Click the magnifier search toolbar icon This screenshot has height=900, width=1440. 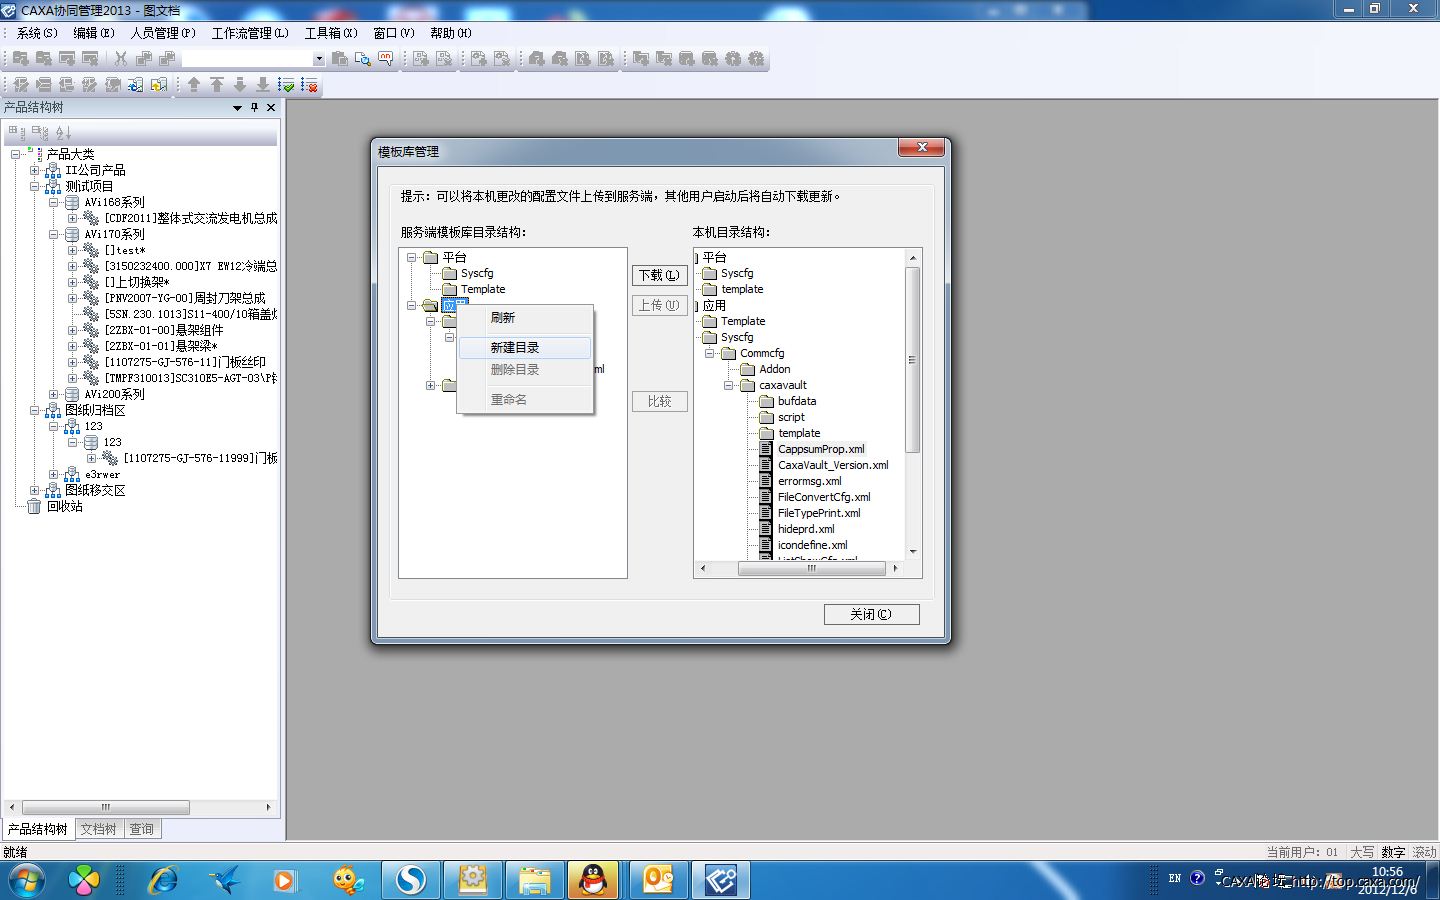pos(363,59)
